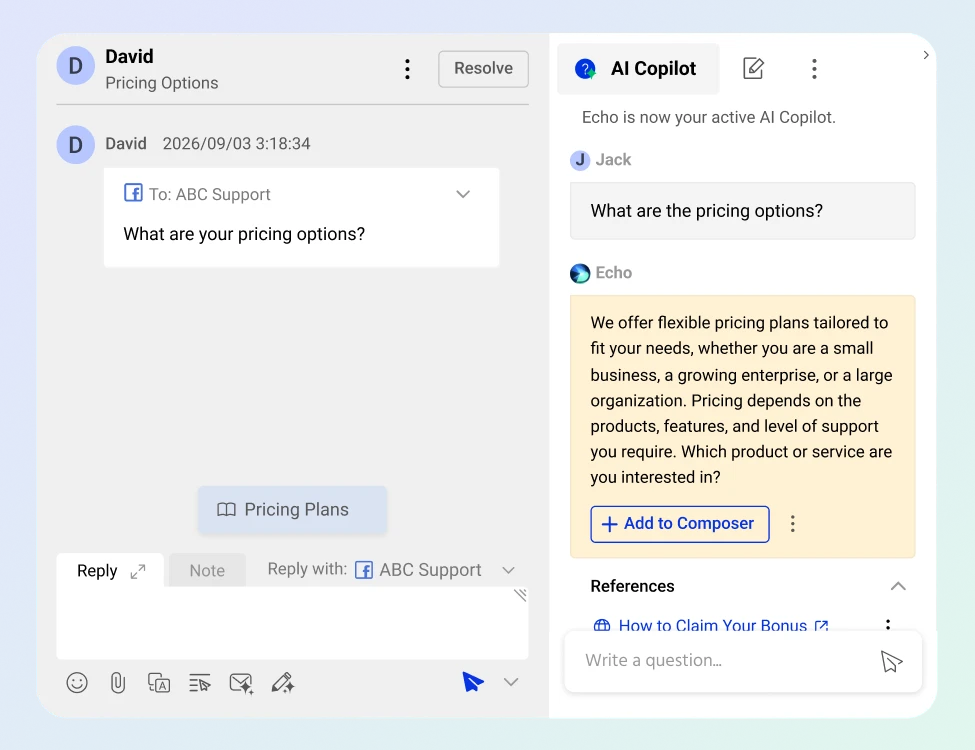
Task: Send the Copilot question with arrow icon
Action: 891,662
